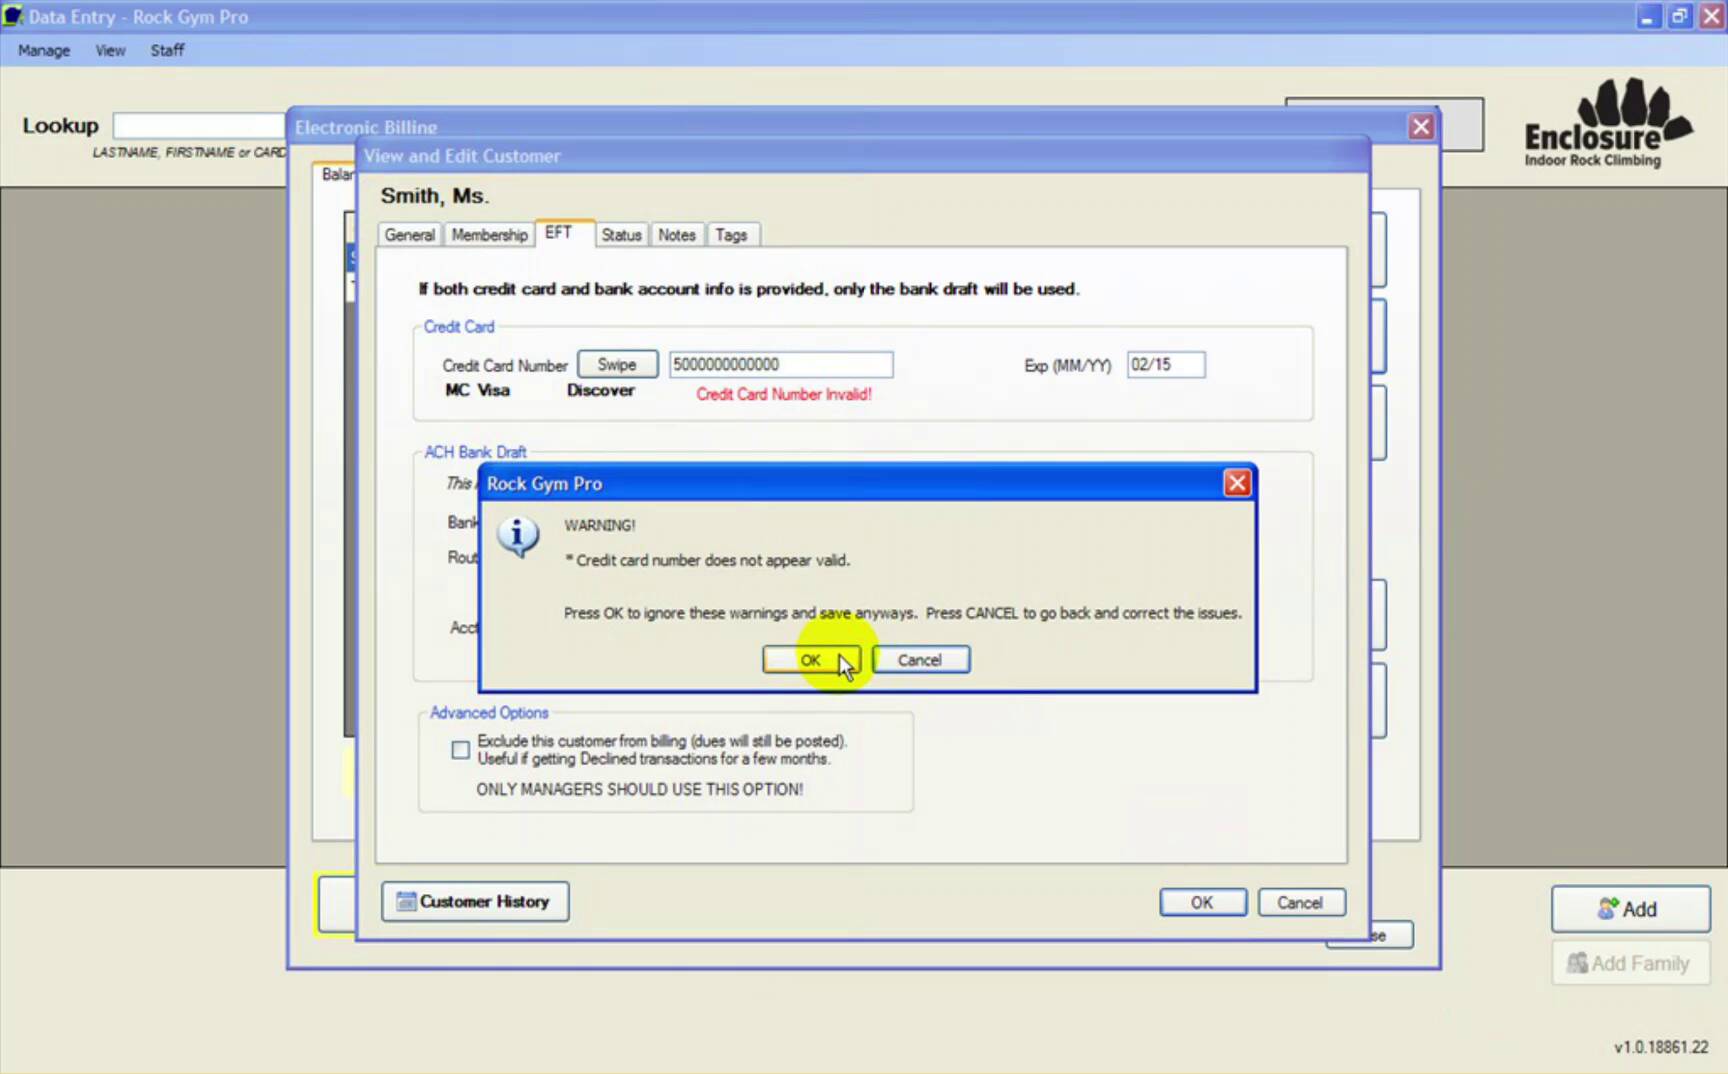This screenshot has height=1074, width=1728.
Task: Restore down the main window
Action: 1679,17
